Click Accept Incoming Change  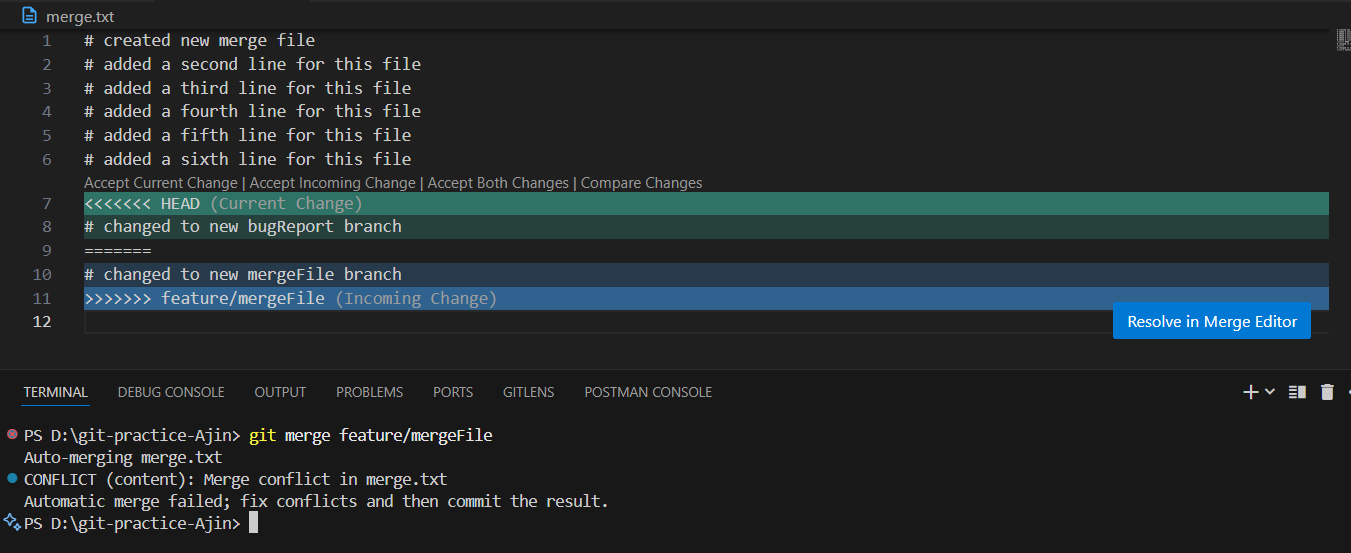(x=332, y=183)
